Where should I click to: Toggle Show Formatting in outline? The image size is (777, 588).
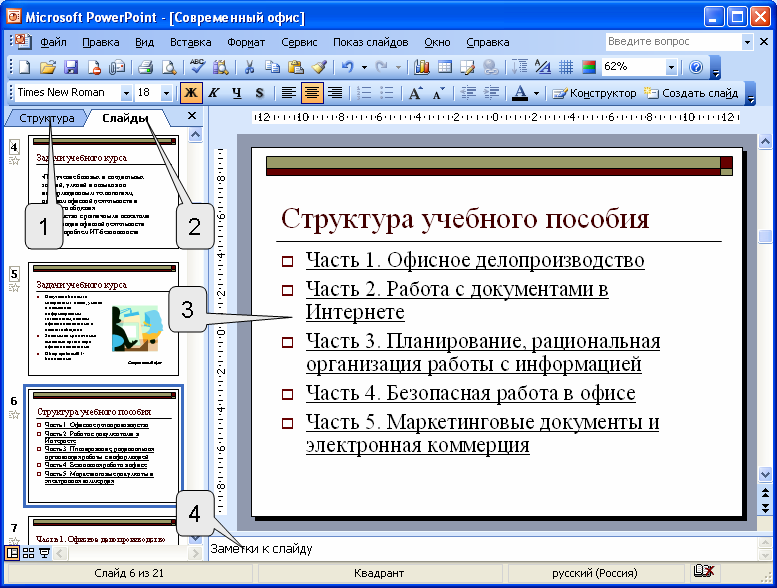pyautogui.click(x=543, y=67)
